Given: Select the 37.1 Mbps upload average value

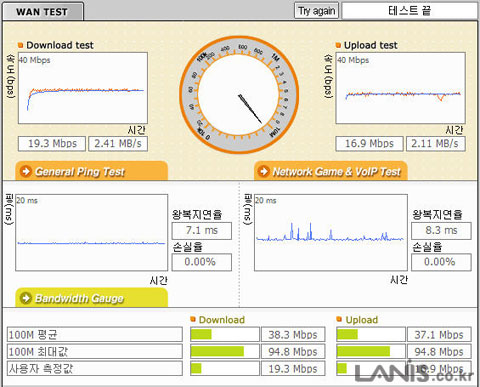Looking at the screenshot, I should point(439,334).
